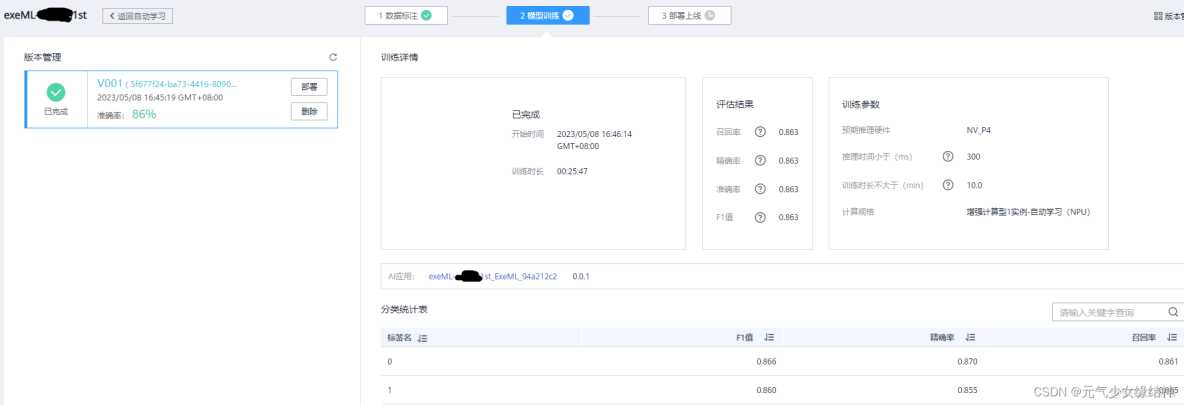Open AI应用 link ending ExeML_94a212c2
Screen dimensions: 1184x405
pos(492,277)
